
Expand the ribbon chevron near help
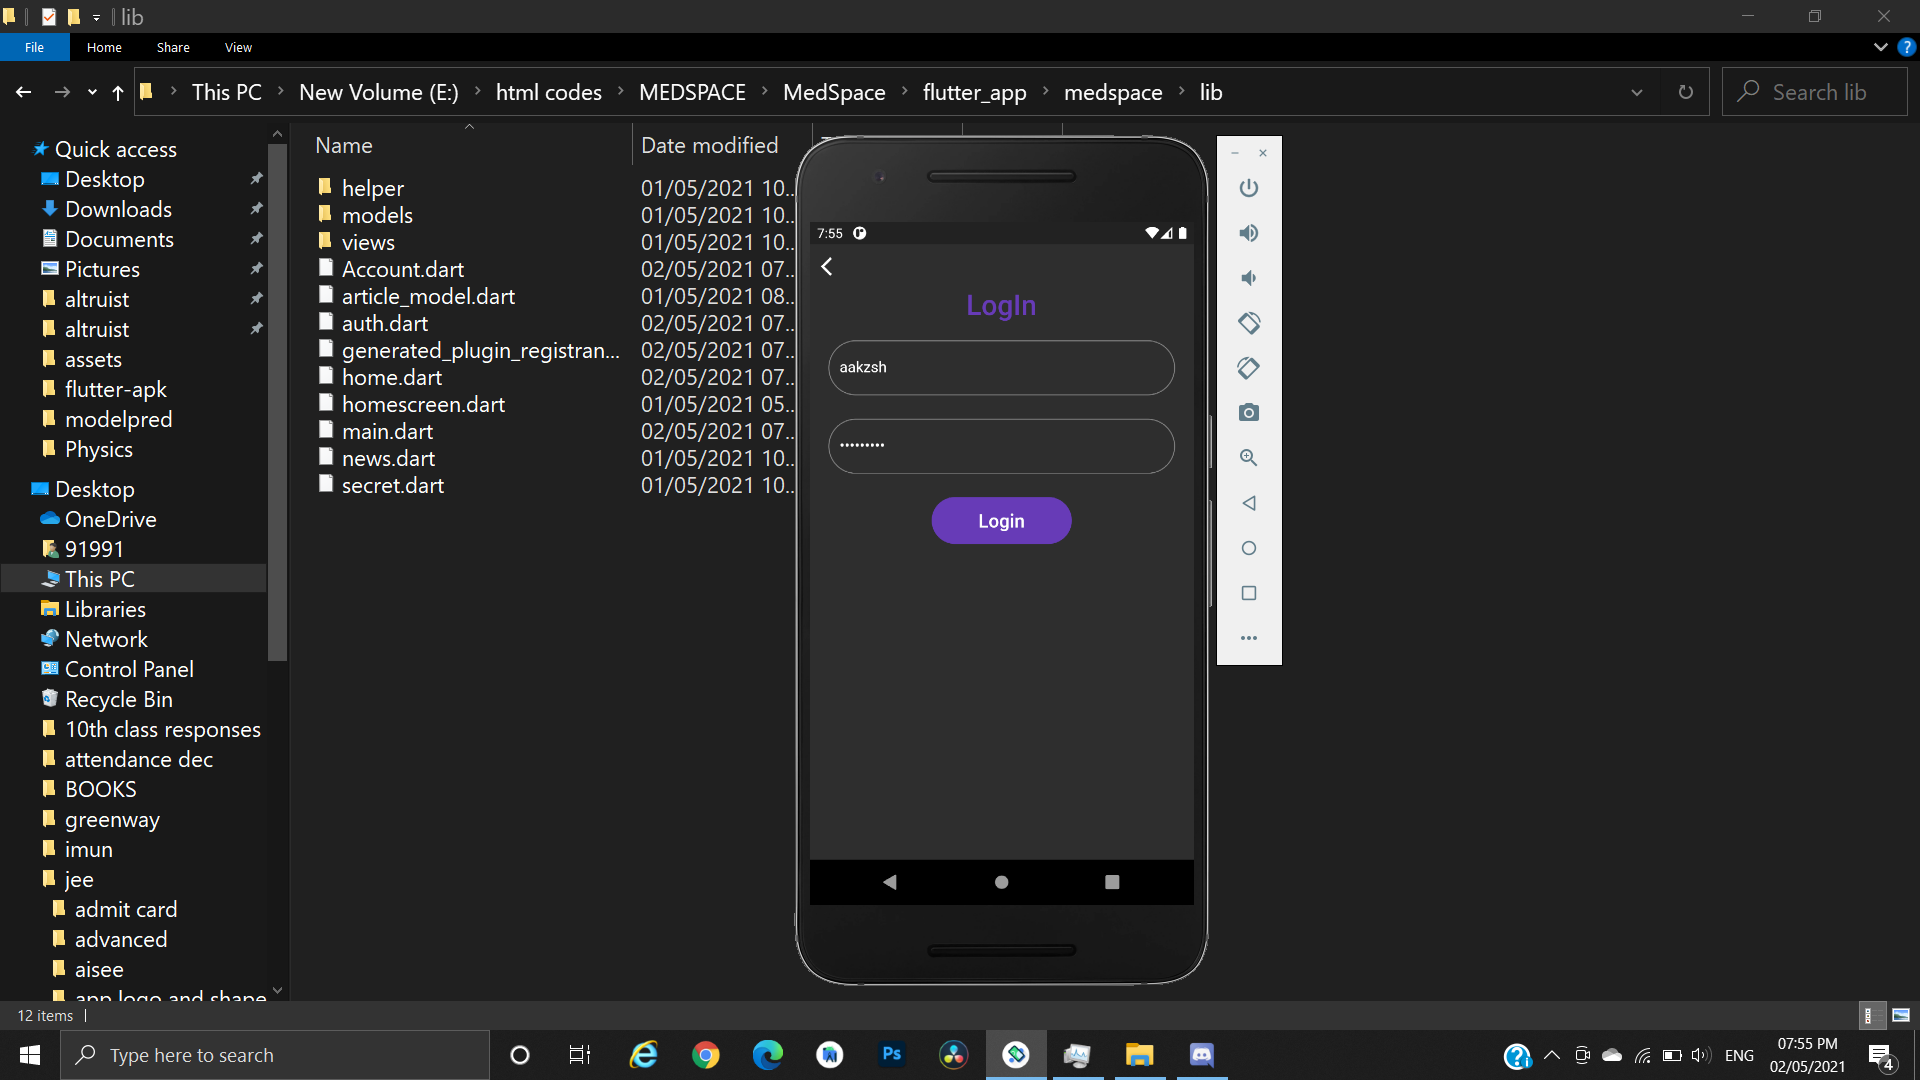[1880, 47]
